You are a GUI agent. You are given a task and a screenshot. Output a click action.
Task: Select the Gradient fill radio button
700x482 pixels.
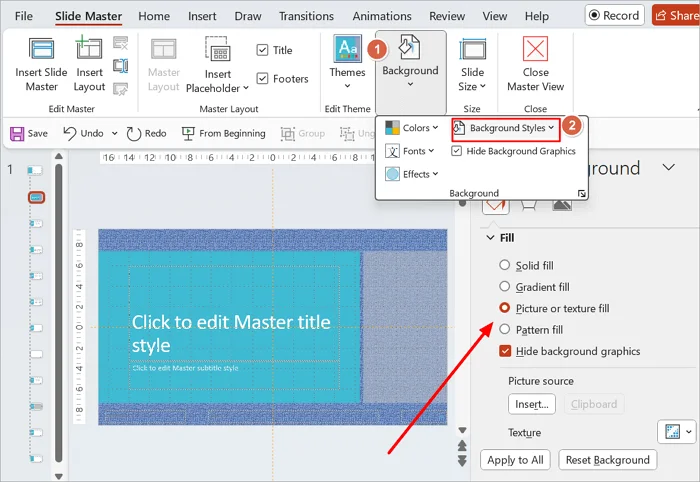pyautogui.click(x=504, y=287)
